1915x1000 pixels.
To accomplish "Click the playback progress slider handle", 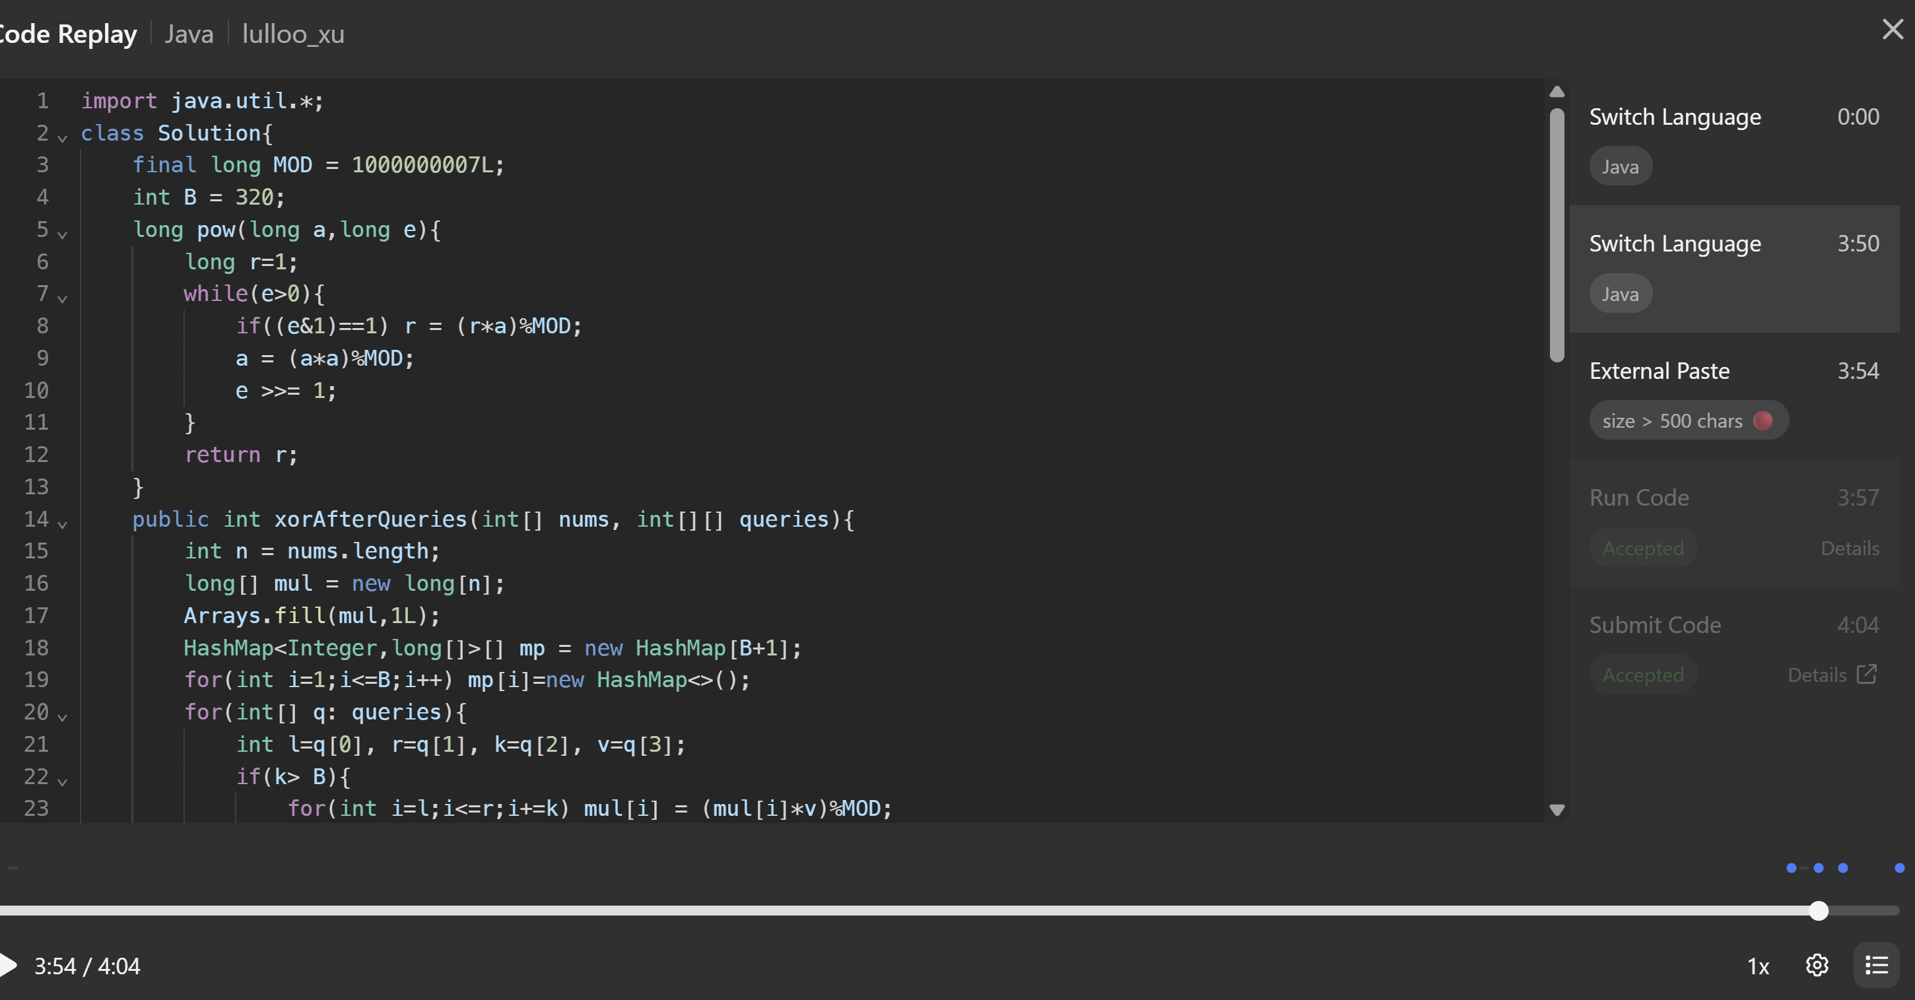I will [1818, 911].
